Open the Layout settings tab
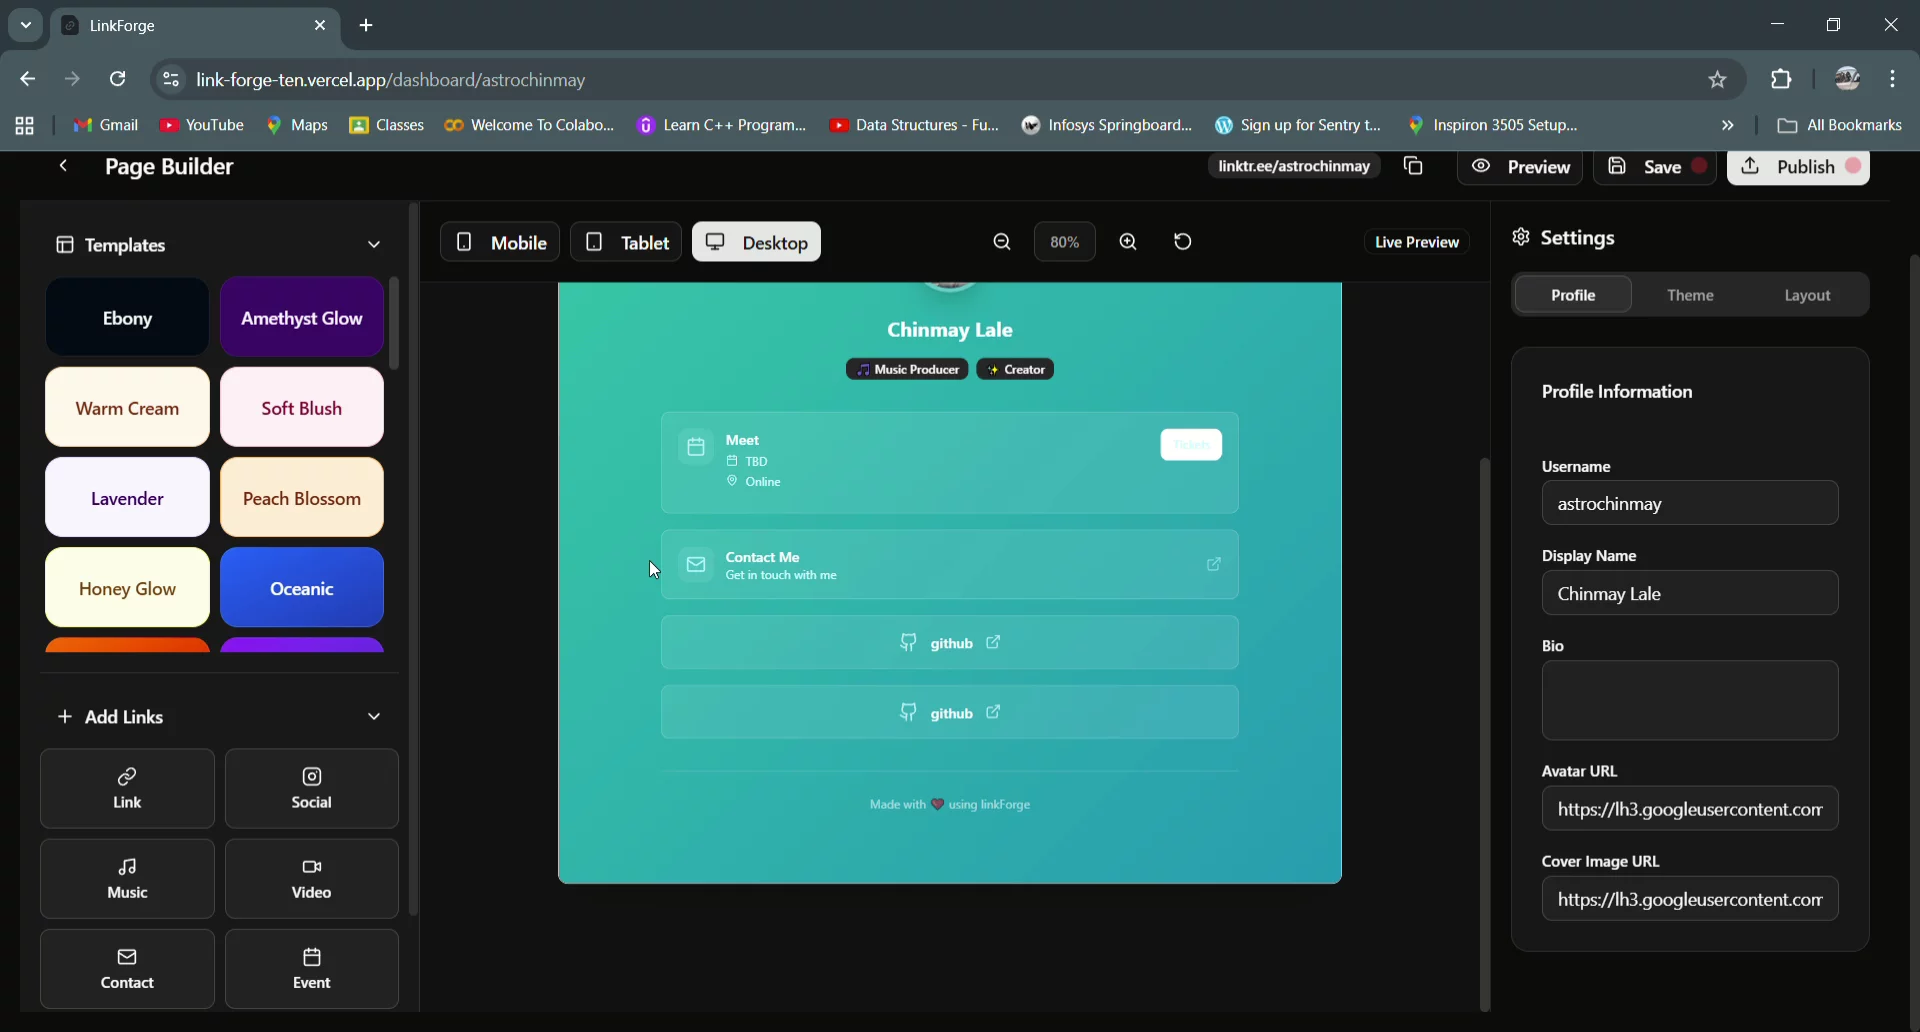This screenshot has width=1920, height=1032. click(1807, 294)
